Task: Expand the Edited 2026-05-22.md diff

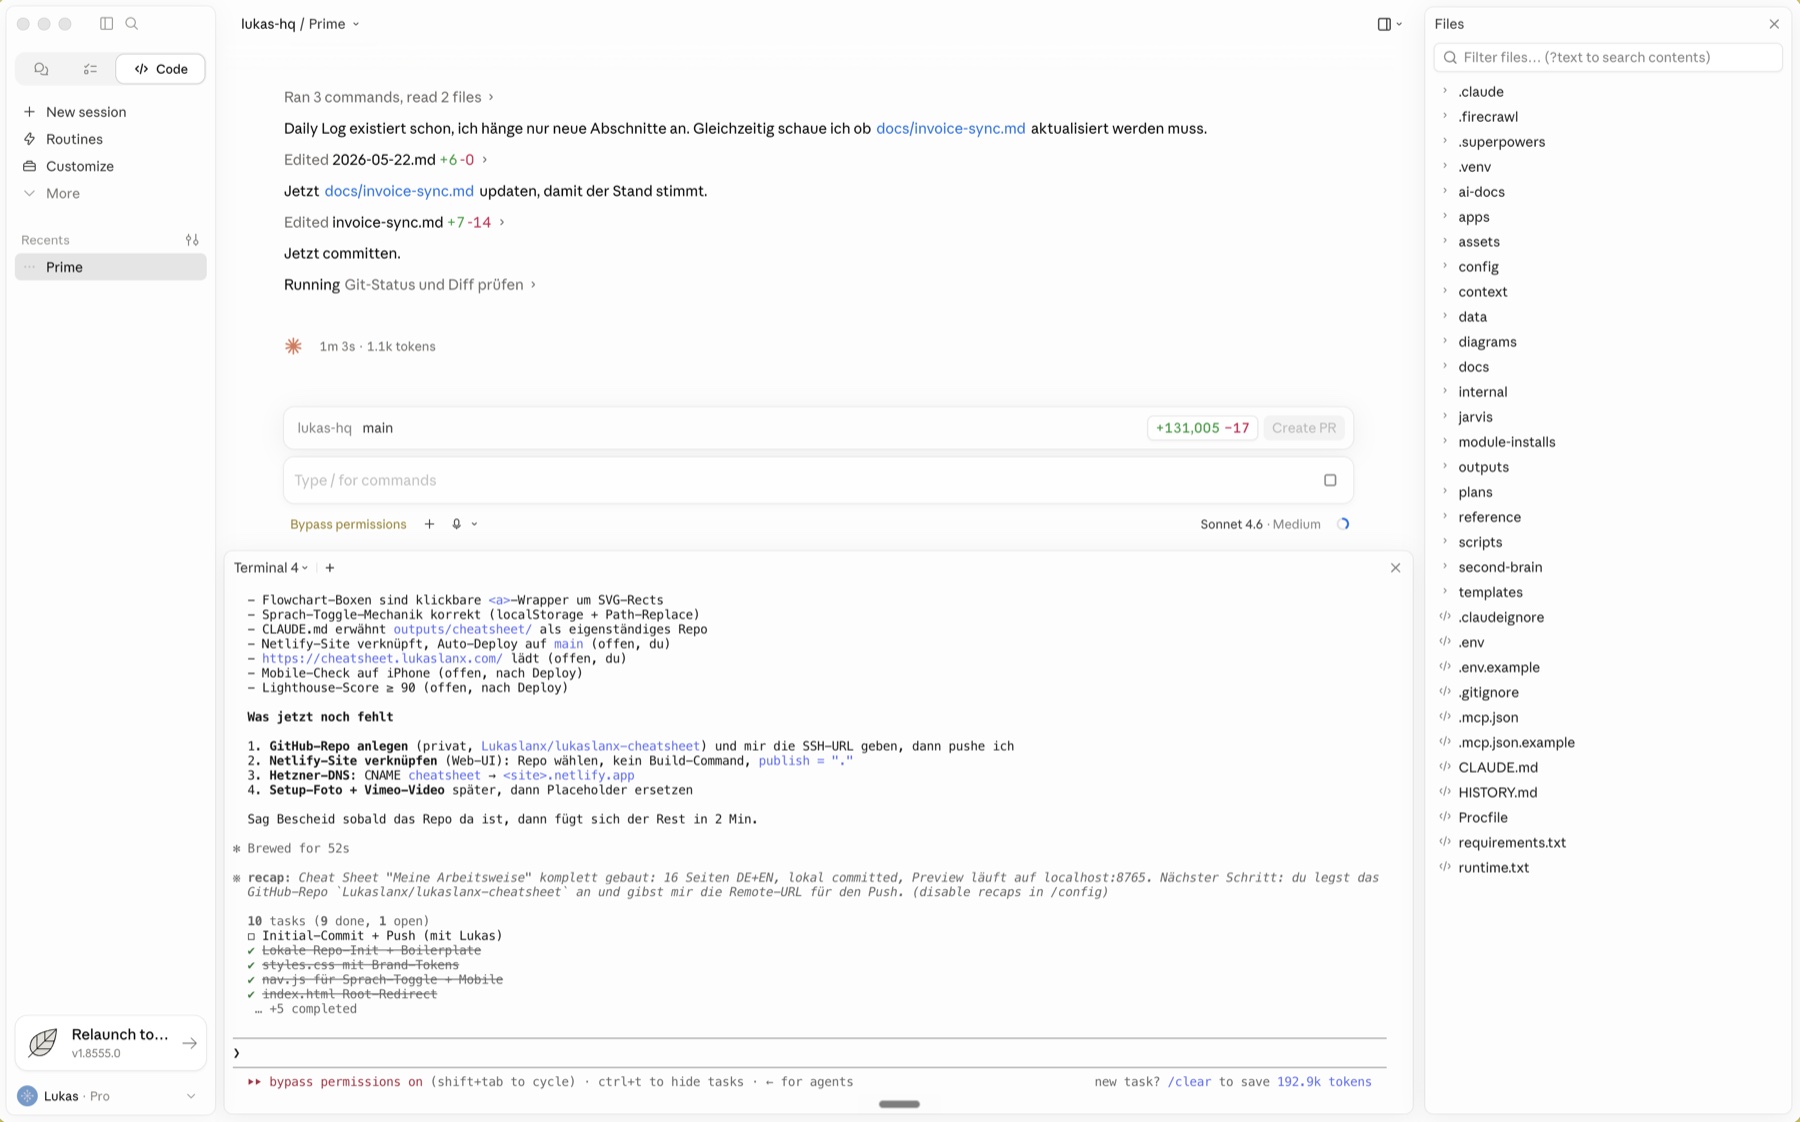Action: click(x=385, y=160)
